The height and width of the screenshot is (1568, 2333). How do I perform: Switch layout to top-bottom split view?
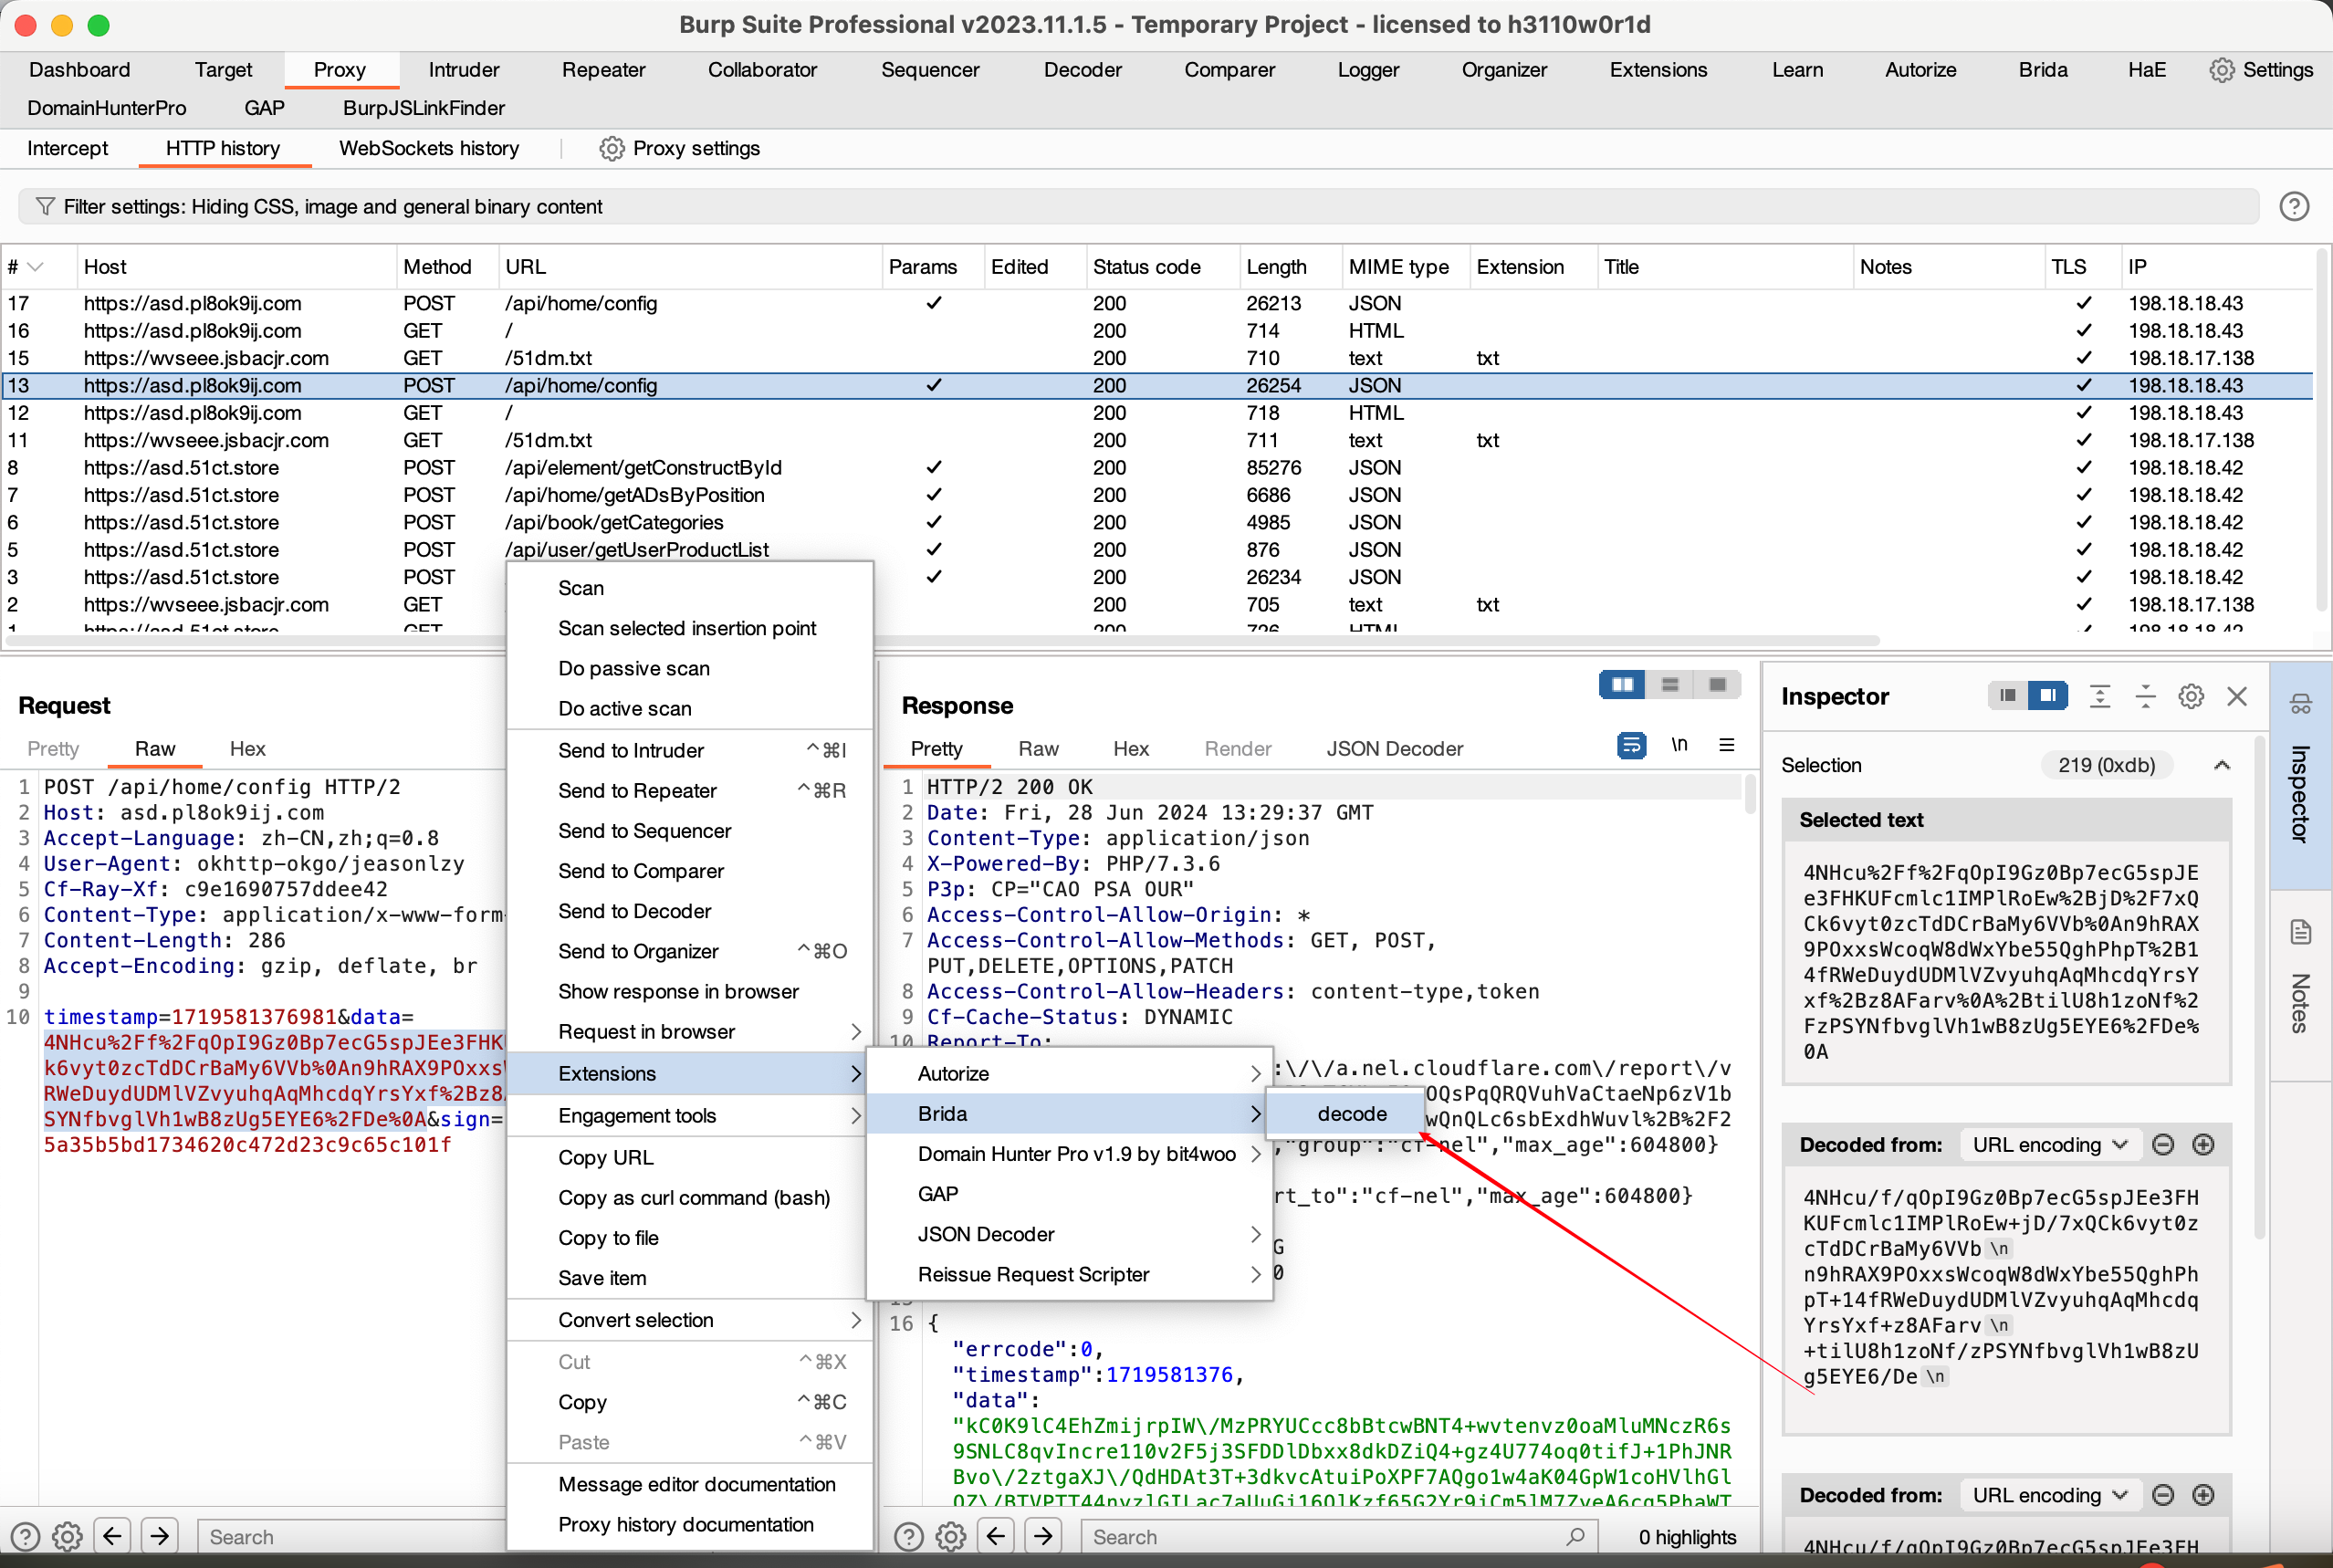(x=1669, y=685)
